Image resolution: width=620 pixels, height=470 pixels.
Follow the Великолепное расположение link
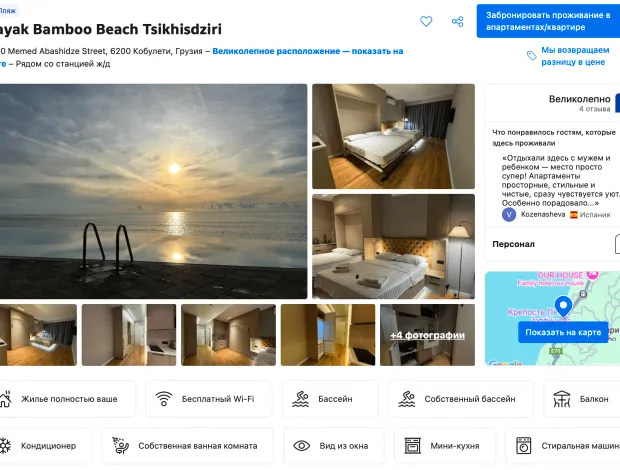click(x=307, y=51)
